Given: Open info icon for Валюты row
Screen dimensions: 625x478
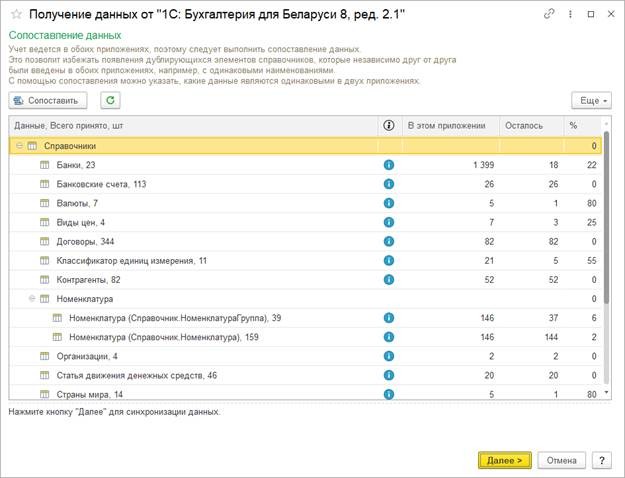Looking at the screenshot, I should 389,203.
